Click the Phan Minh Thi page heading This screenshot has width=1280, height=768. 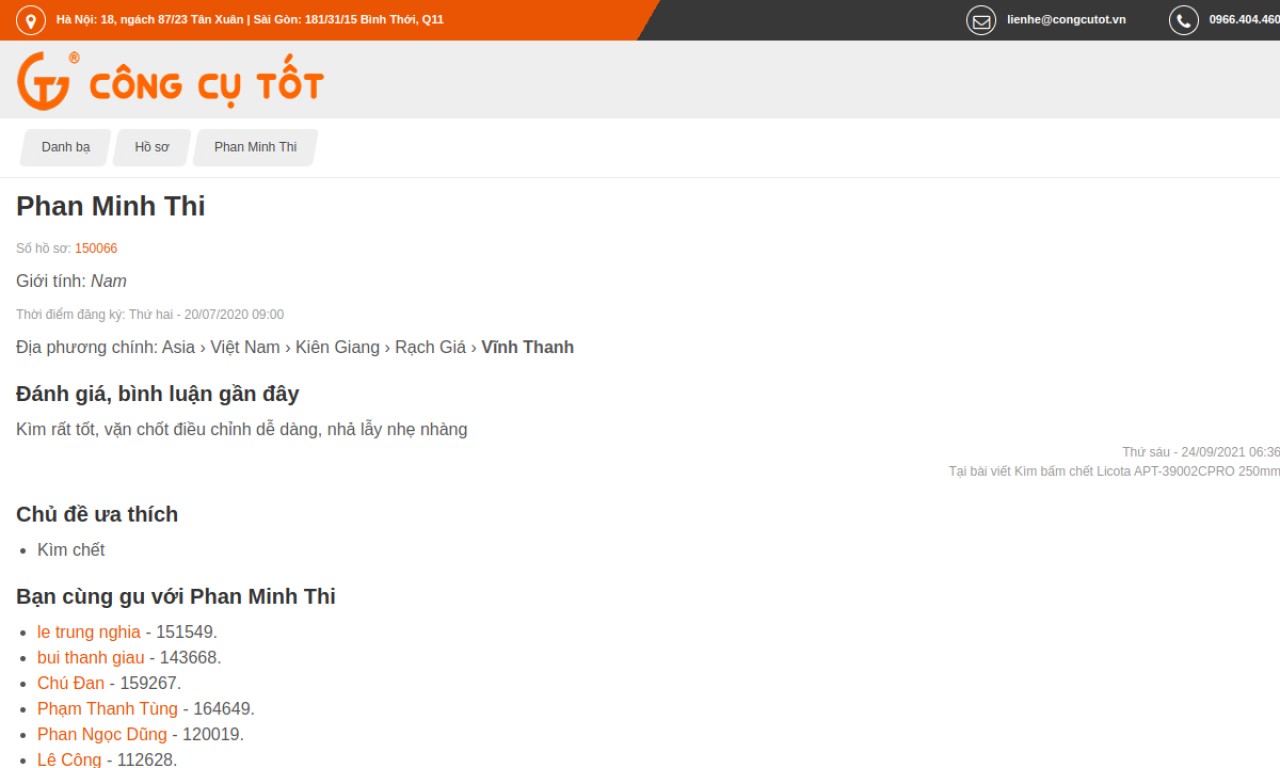pos(111,206)
